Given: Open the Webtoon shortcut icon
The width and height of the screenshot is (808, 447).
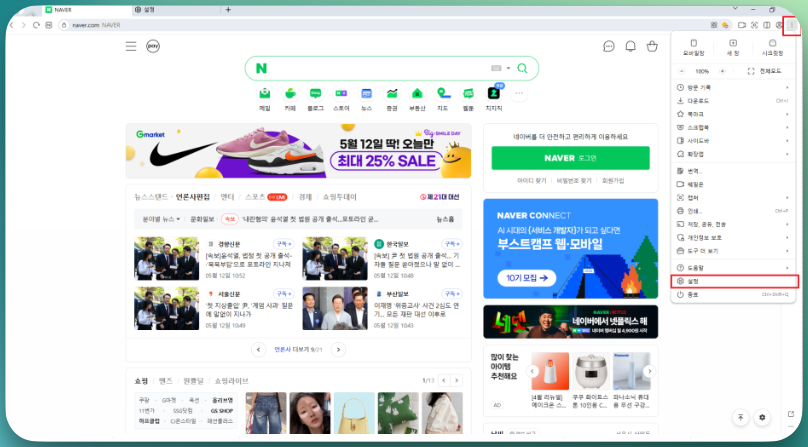Looking at the screenshot, I should click(468, 94).
